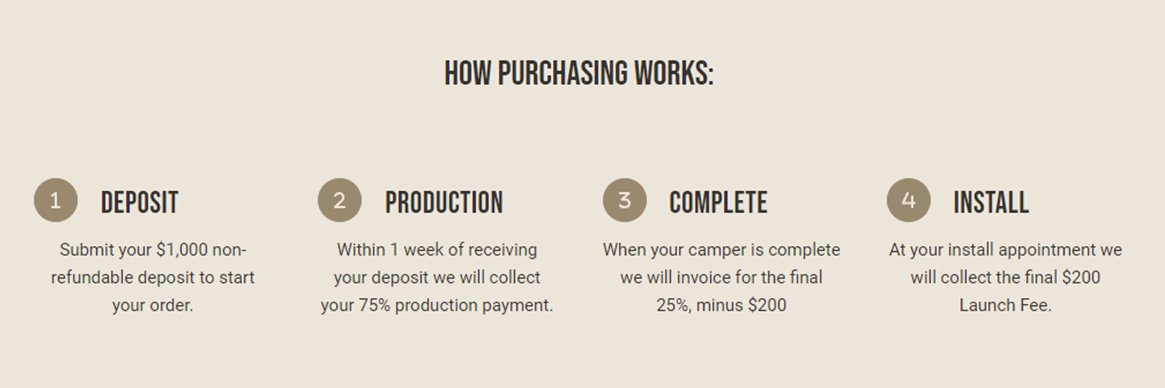Click the step 3 circle icon
The height and width of the screenshot is (388, 1165).
coord(624,200)
